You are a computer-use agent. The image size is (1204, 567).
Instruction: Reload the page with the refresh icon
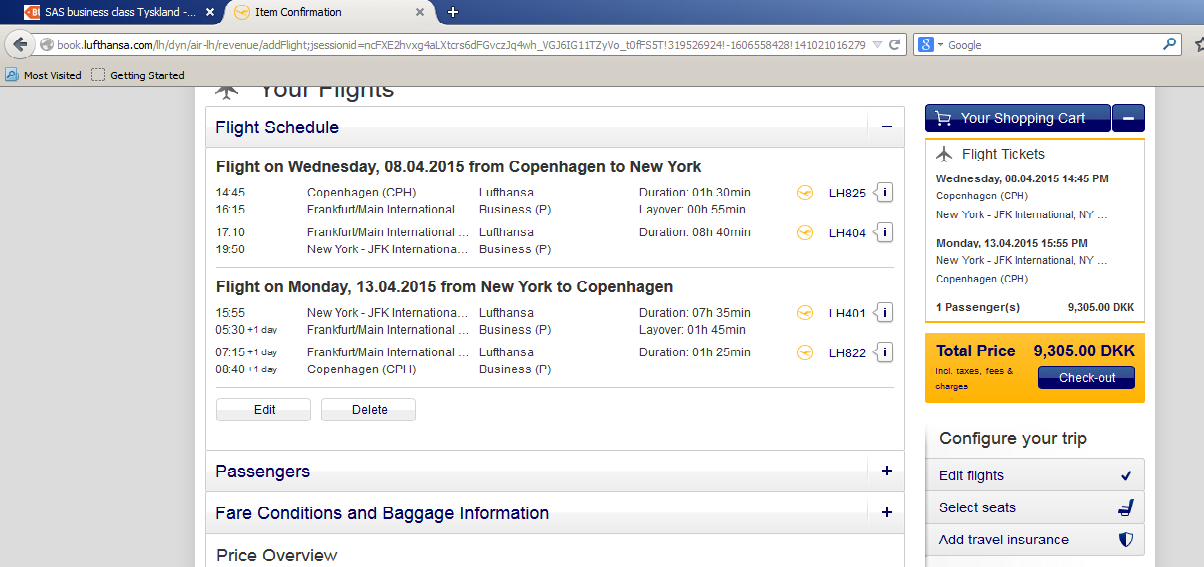895,45
